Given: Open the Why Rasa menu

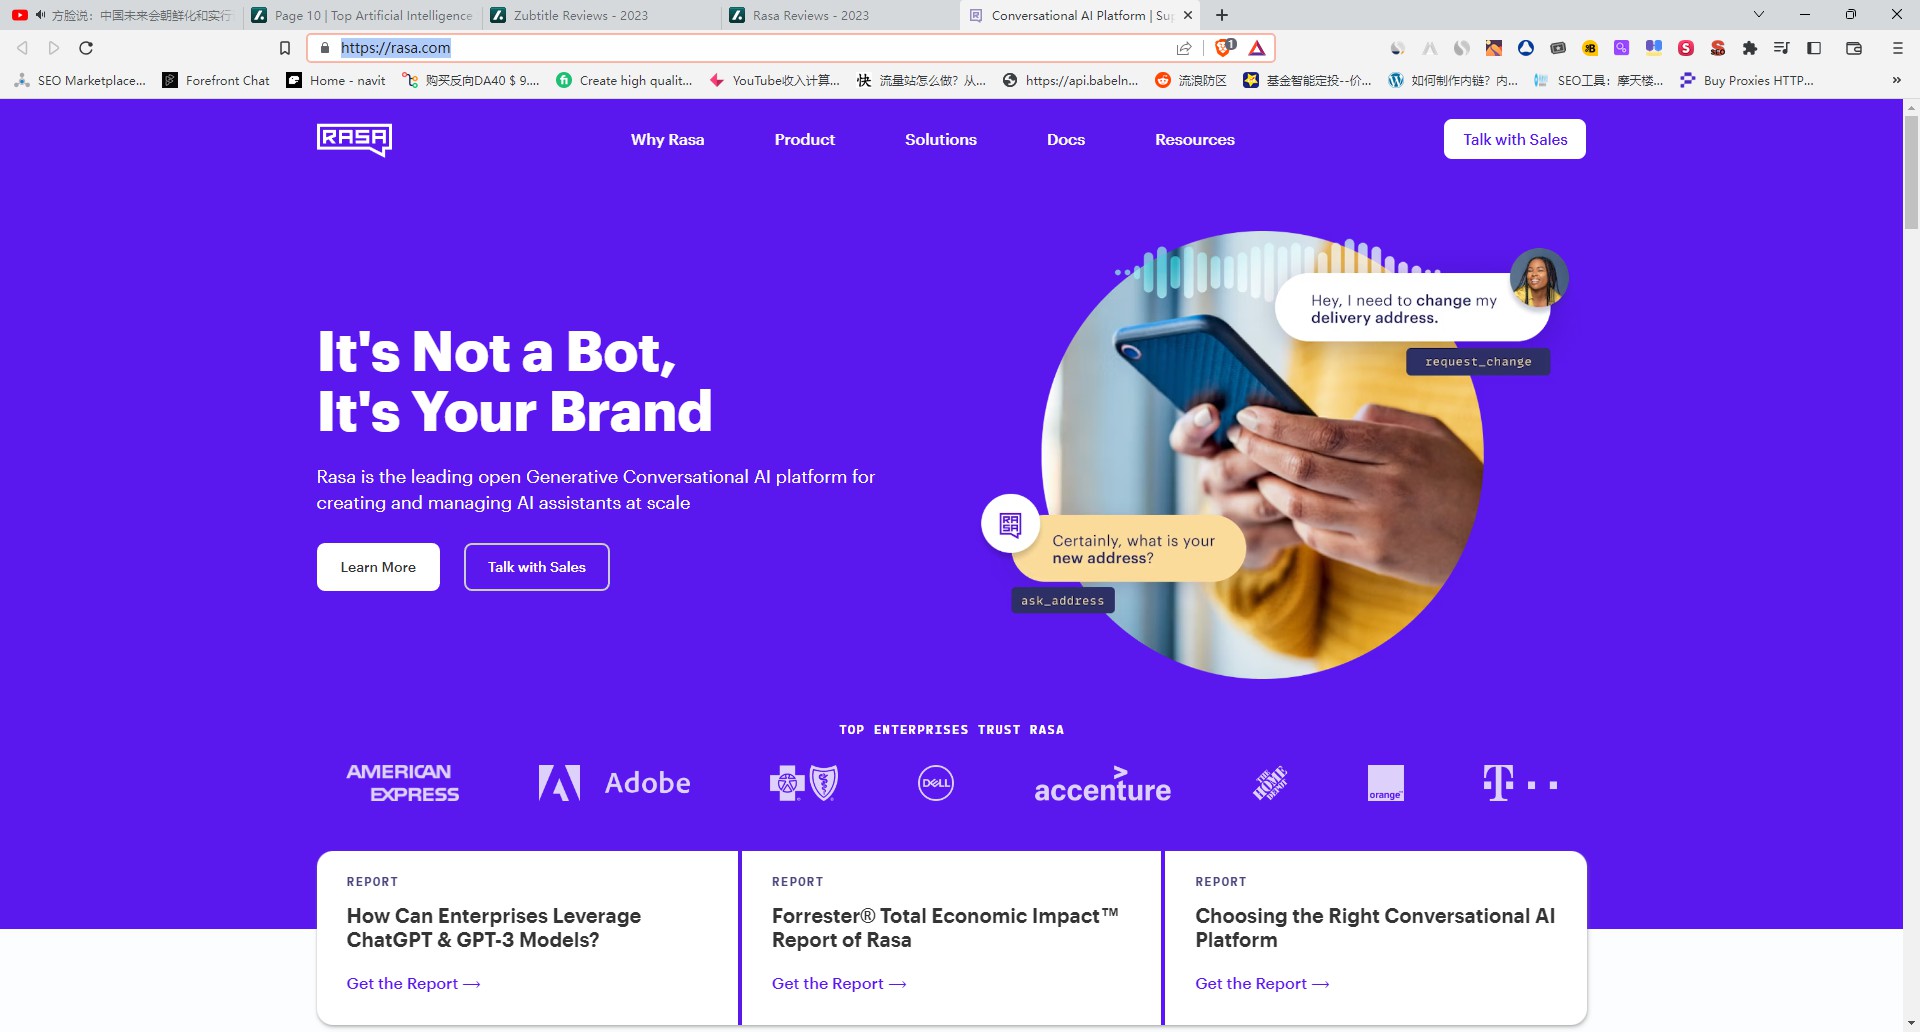Looking at the screenshot, I should click(x=667, y=140).
